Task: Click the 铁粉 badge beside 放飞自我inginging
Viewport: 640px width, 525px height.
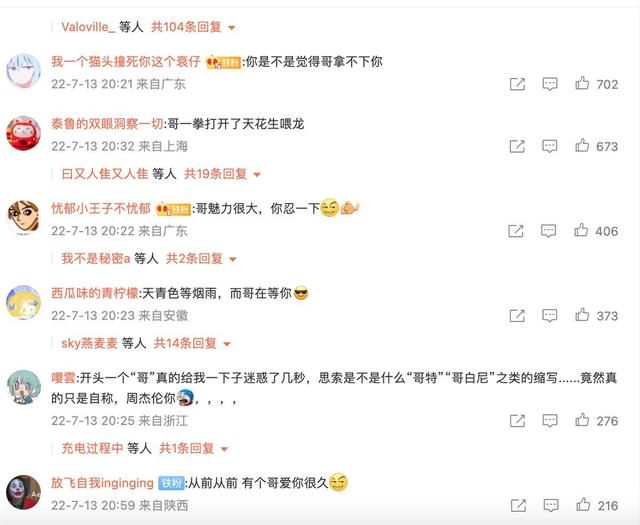Action: (x=171, y=483)
